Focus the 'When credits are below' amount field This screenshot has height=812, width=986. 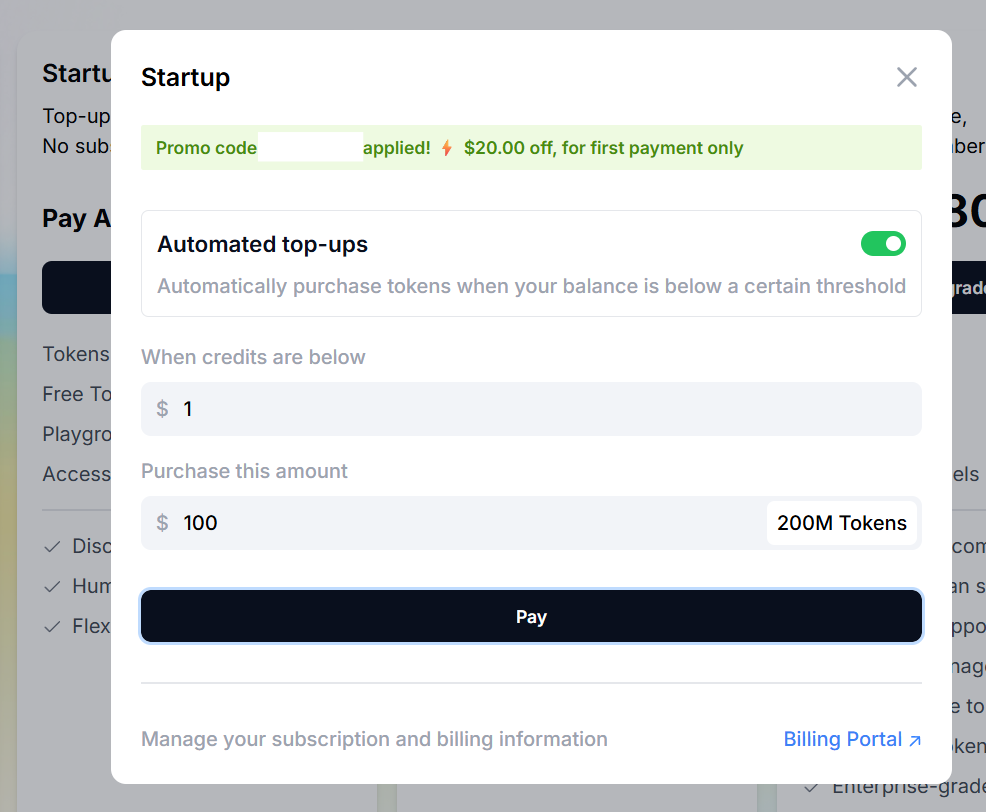click(531, 409)
